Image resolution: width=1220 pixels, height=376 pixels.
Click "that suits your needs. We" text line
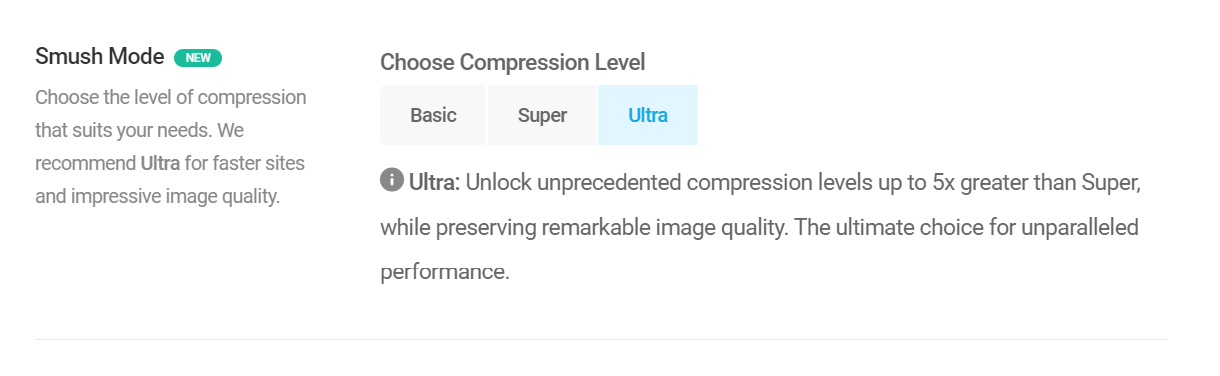tap(139, 130)
